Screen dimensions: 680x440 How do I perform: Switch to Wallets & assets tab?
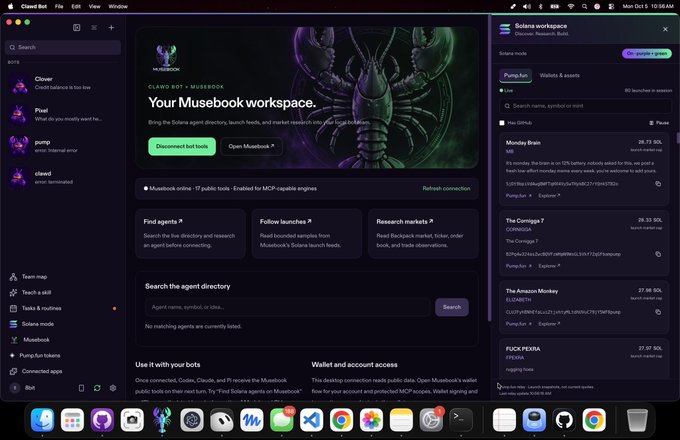559,75
